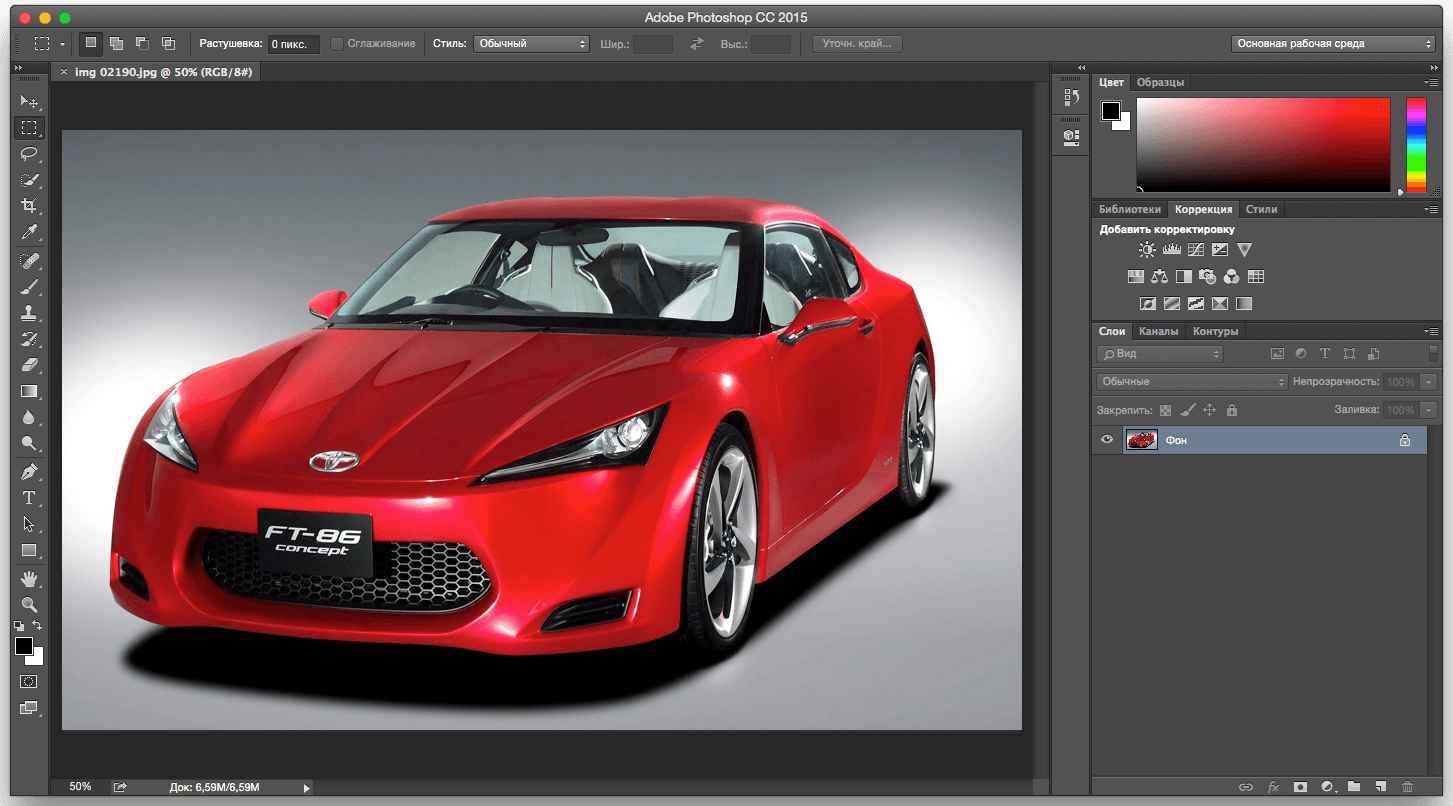
Task: Enable Add to selection mode
Action: click(117, 44)
